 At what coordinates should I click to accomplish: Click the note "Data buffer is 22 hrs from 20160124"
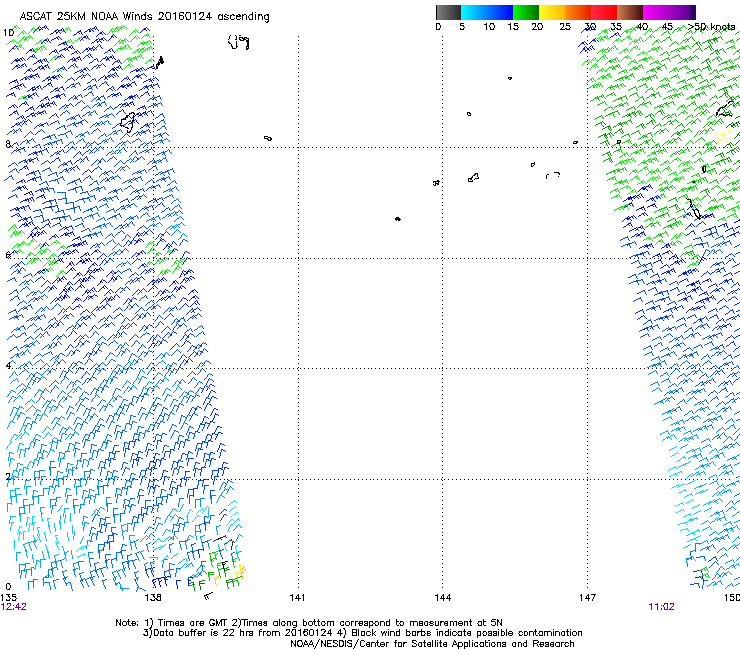coord(243,633)
